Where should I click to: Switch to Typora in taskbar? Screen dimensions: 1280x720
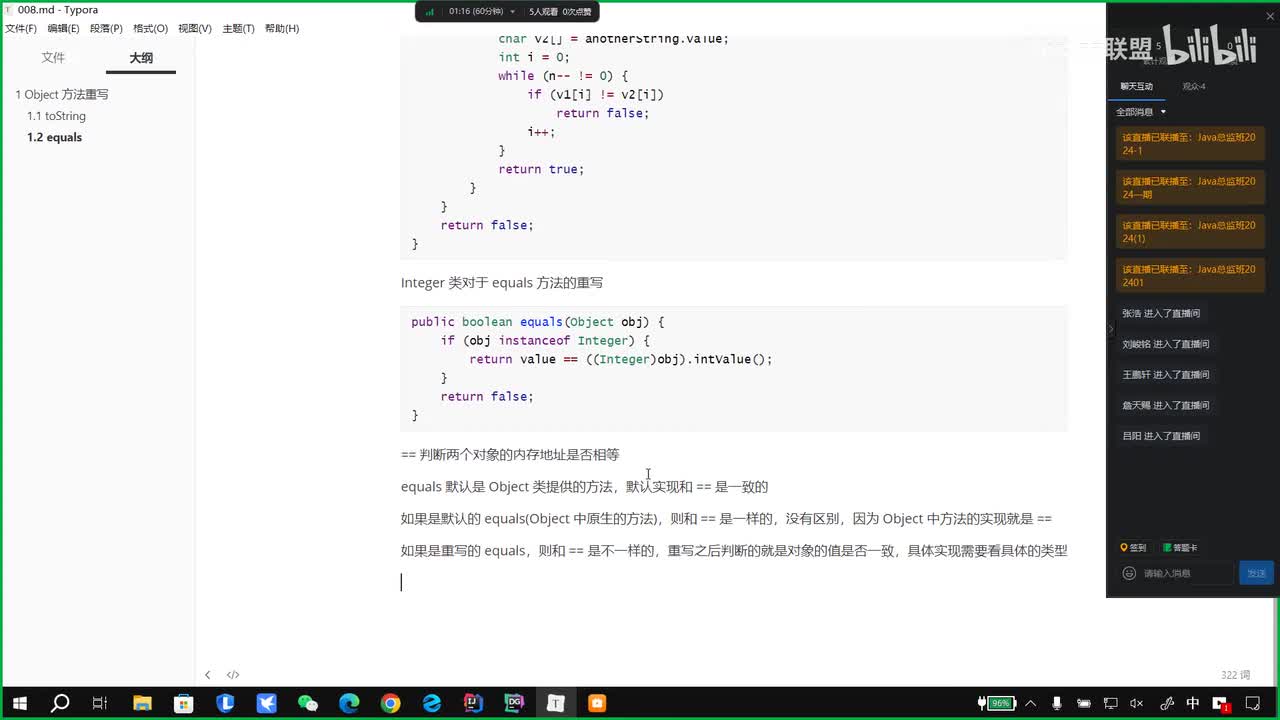556,703
